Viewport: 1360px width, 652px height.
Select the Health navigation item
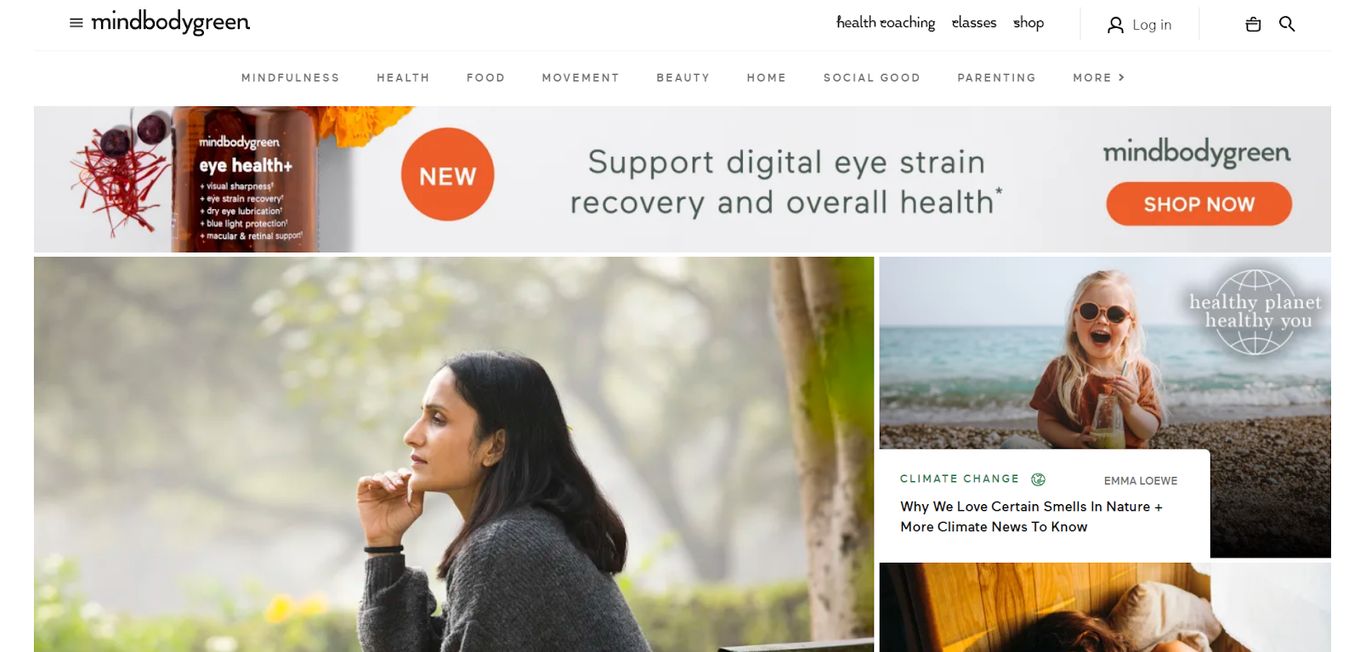[403, 77]
